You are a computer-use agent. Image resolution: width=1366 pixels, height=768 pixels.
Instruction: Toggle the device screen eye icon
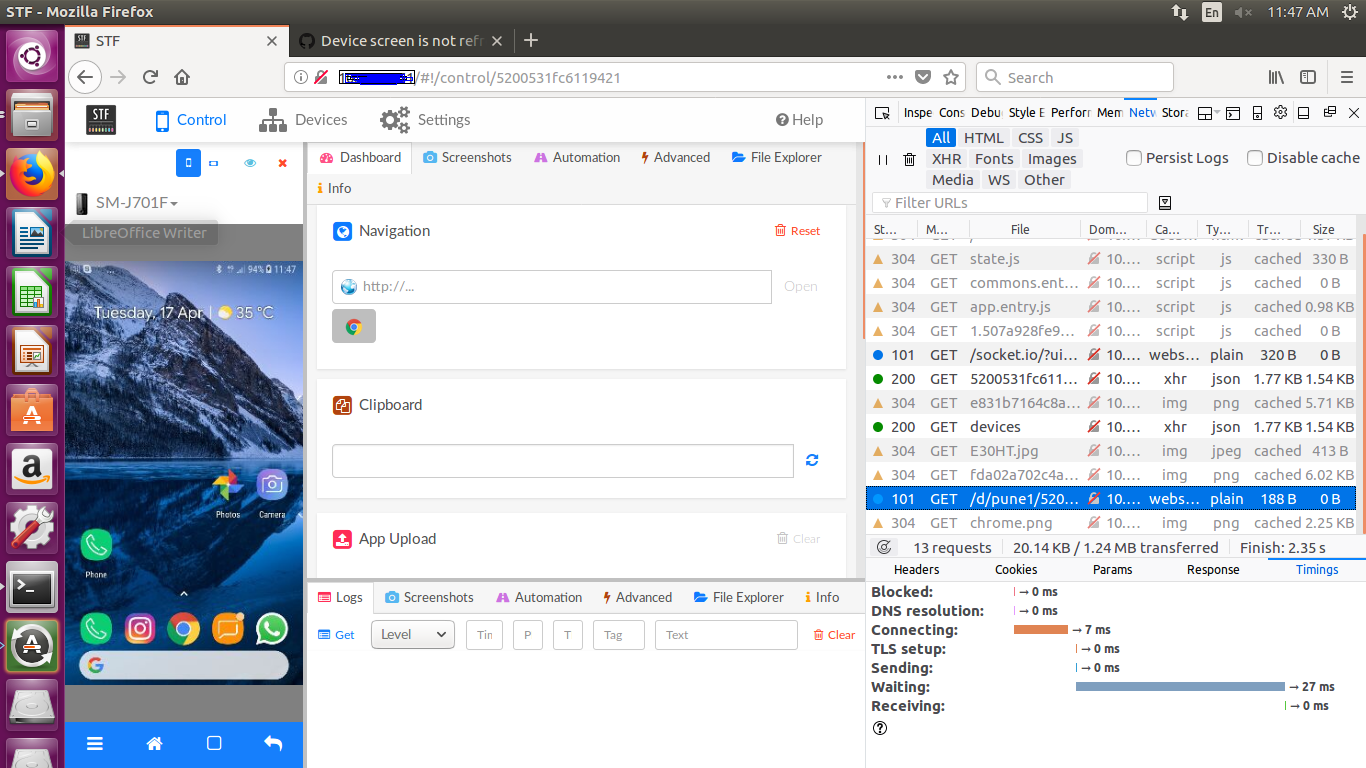tap(249, 163)
